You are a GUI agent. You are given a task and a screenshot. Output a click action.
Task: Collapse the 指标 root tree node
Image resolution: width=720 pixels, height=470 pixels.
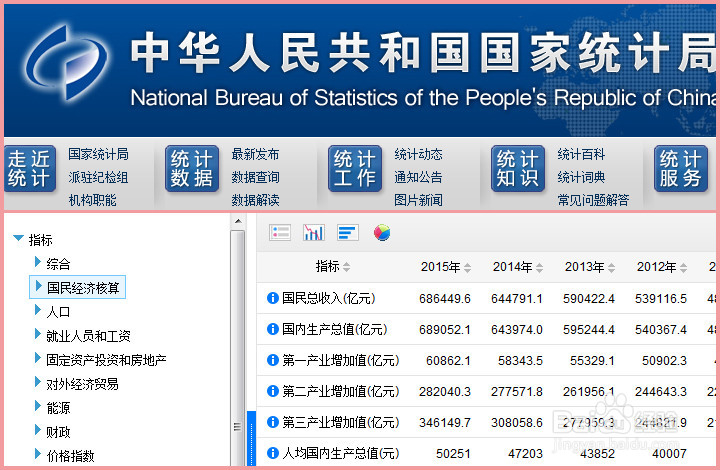coord(18,238)
